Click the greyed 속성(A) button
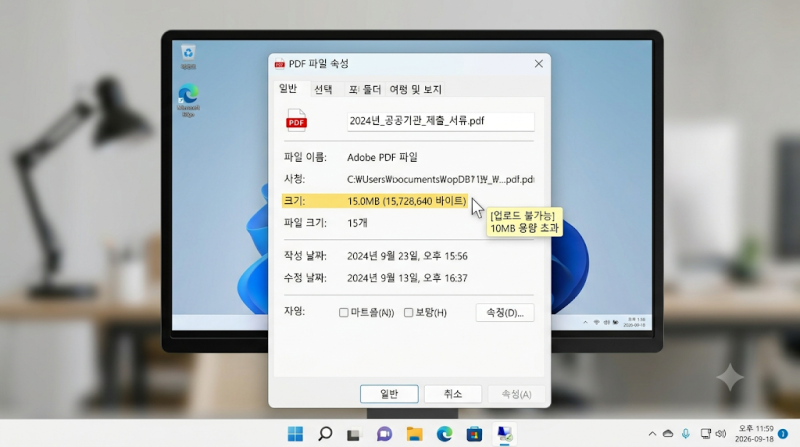Viewport: 800px width, 447px height. click(516, 394)
